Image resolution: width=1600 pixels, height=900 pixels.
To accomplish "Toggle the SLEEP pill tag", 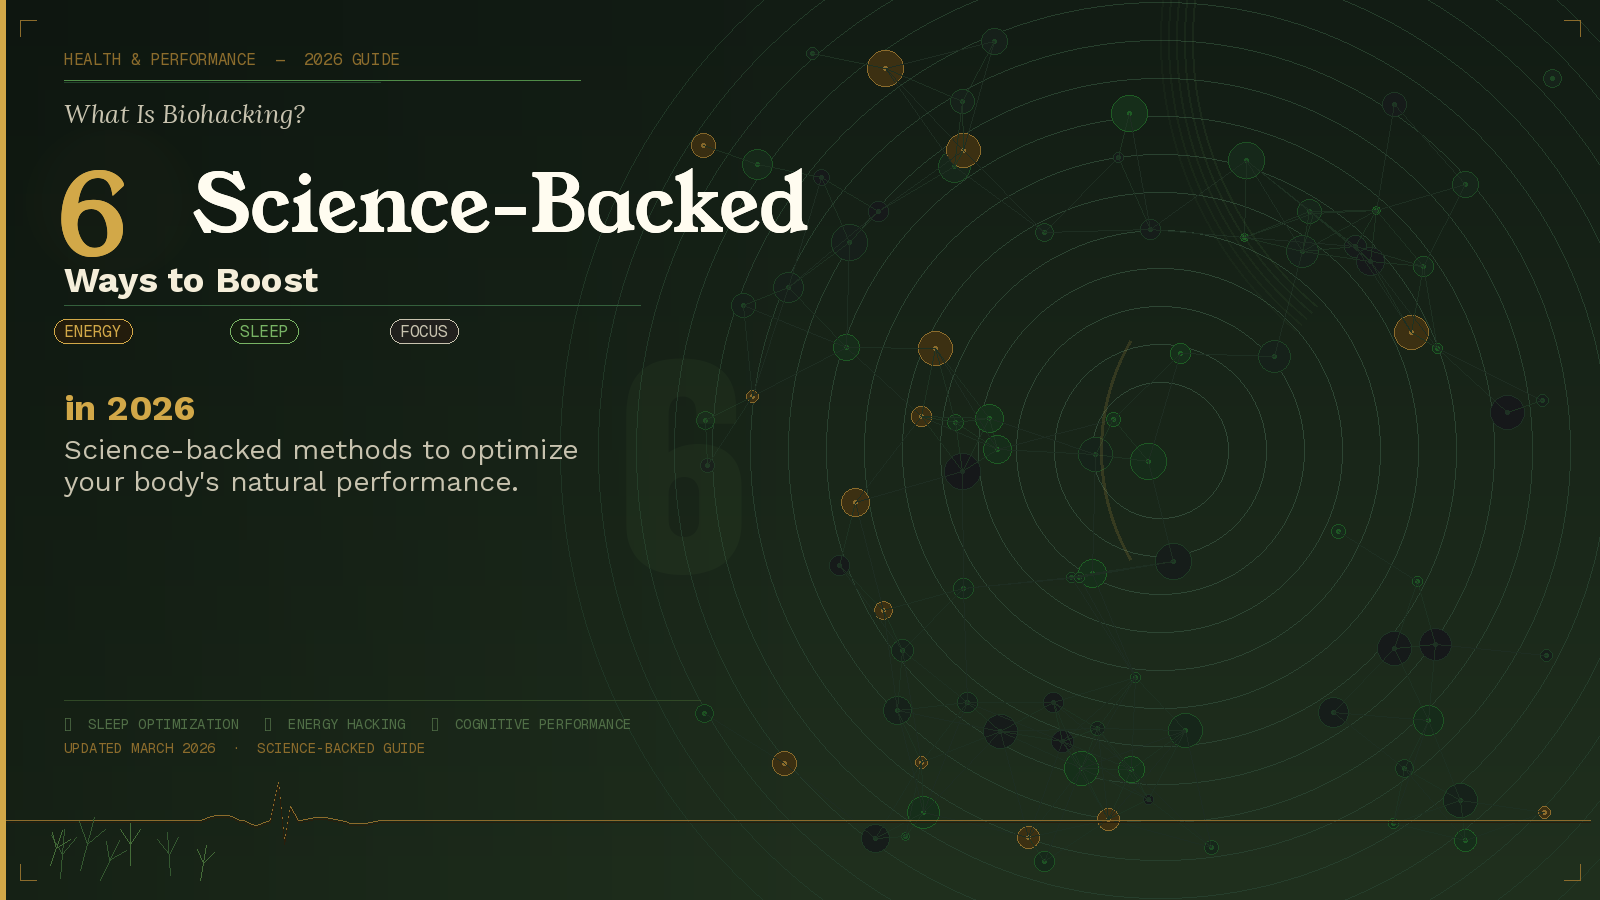I will (x=264, y=331).
